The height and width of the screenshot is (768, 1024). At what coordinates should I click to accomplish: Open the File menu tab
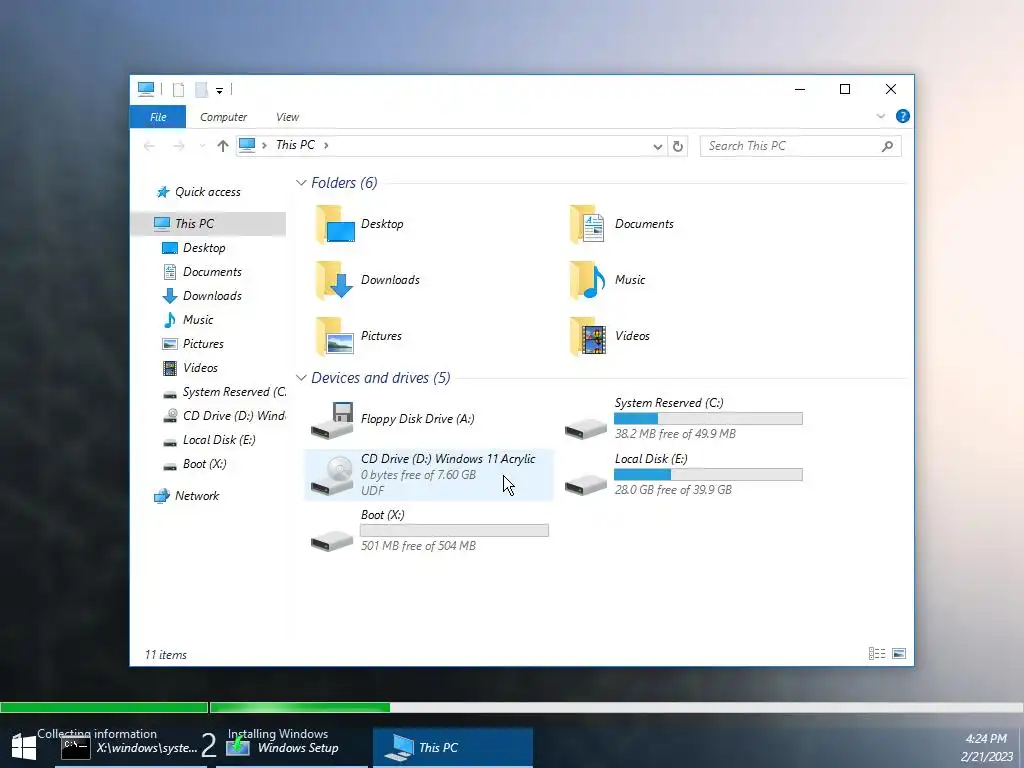(x=158, y=117)
